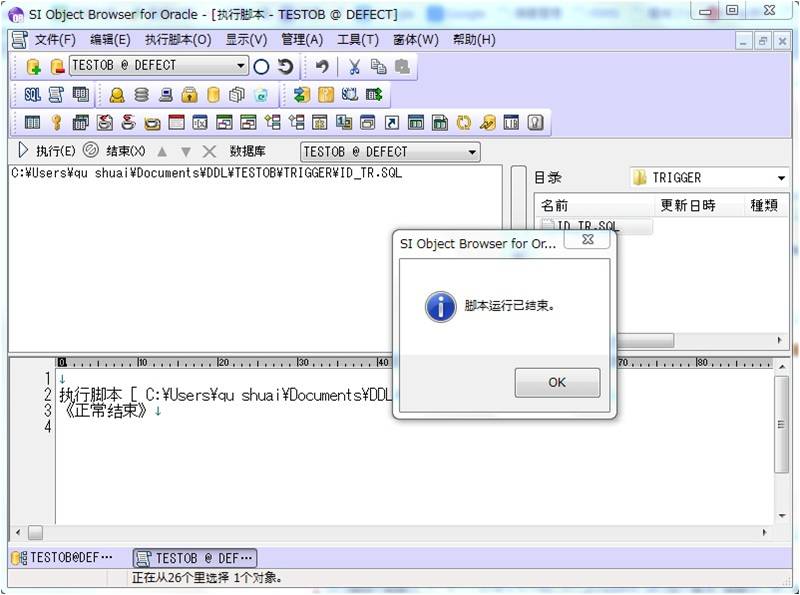Click the shortcut arrow synonym icon
The image size is (800, 595).
(x=392, y=122)
